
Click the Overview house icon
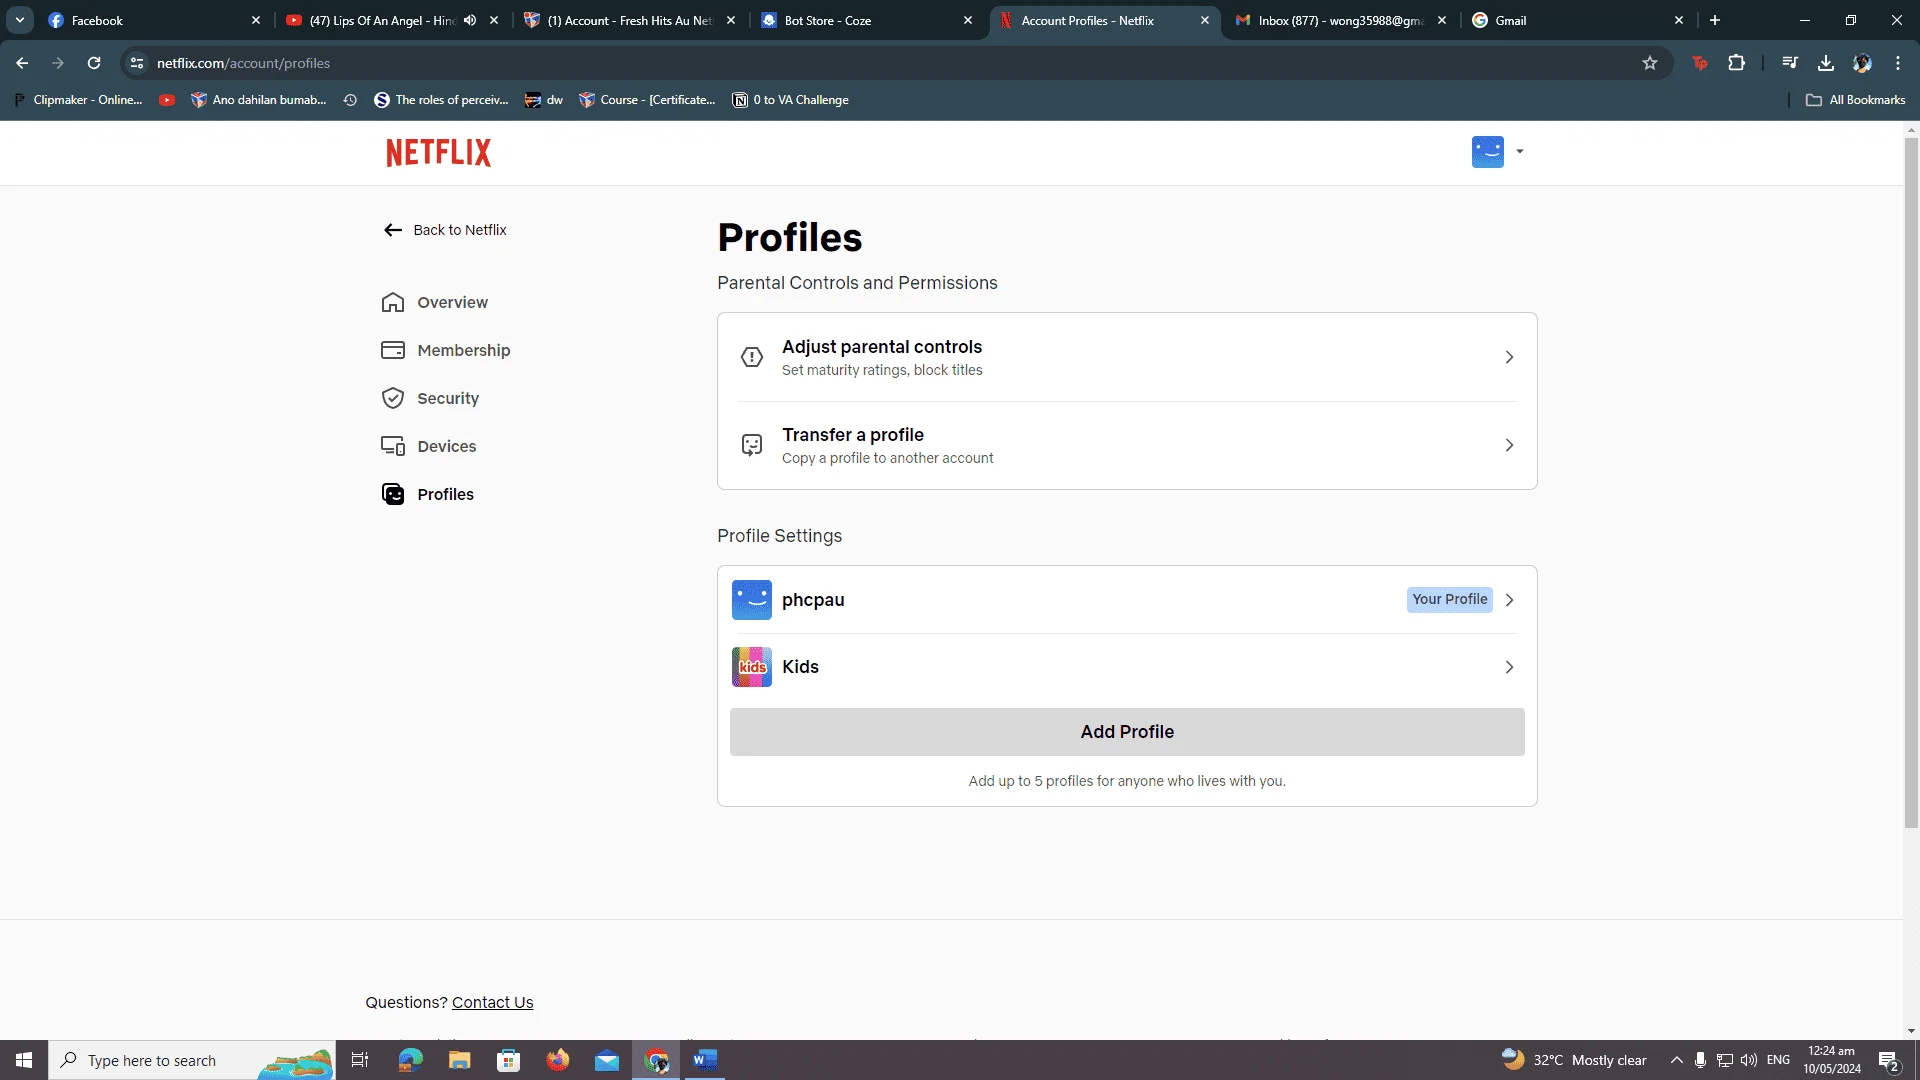click(x=393, y=302)
